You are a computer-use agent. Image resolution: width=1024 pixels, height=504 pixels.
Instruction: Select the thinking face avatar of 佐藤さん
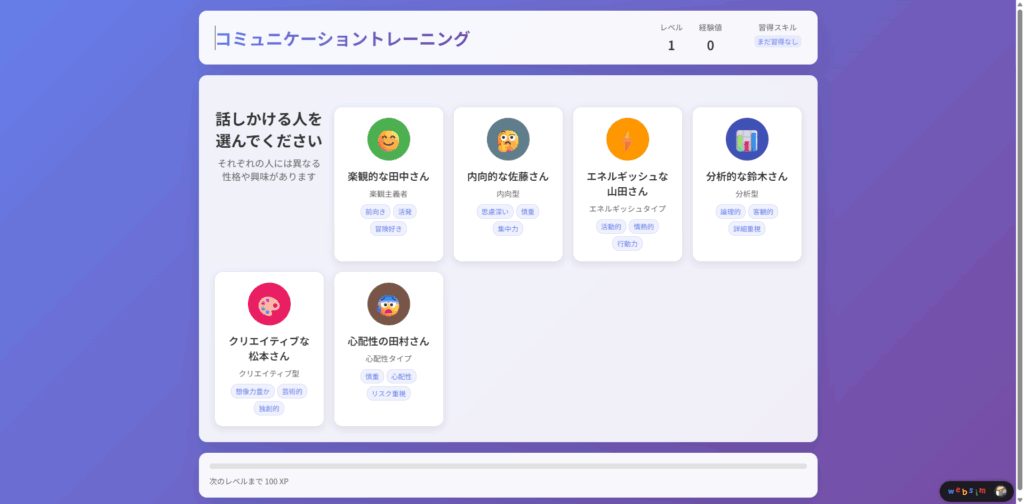click(508, 139)
